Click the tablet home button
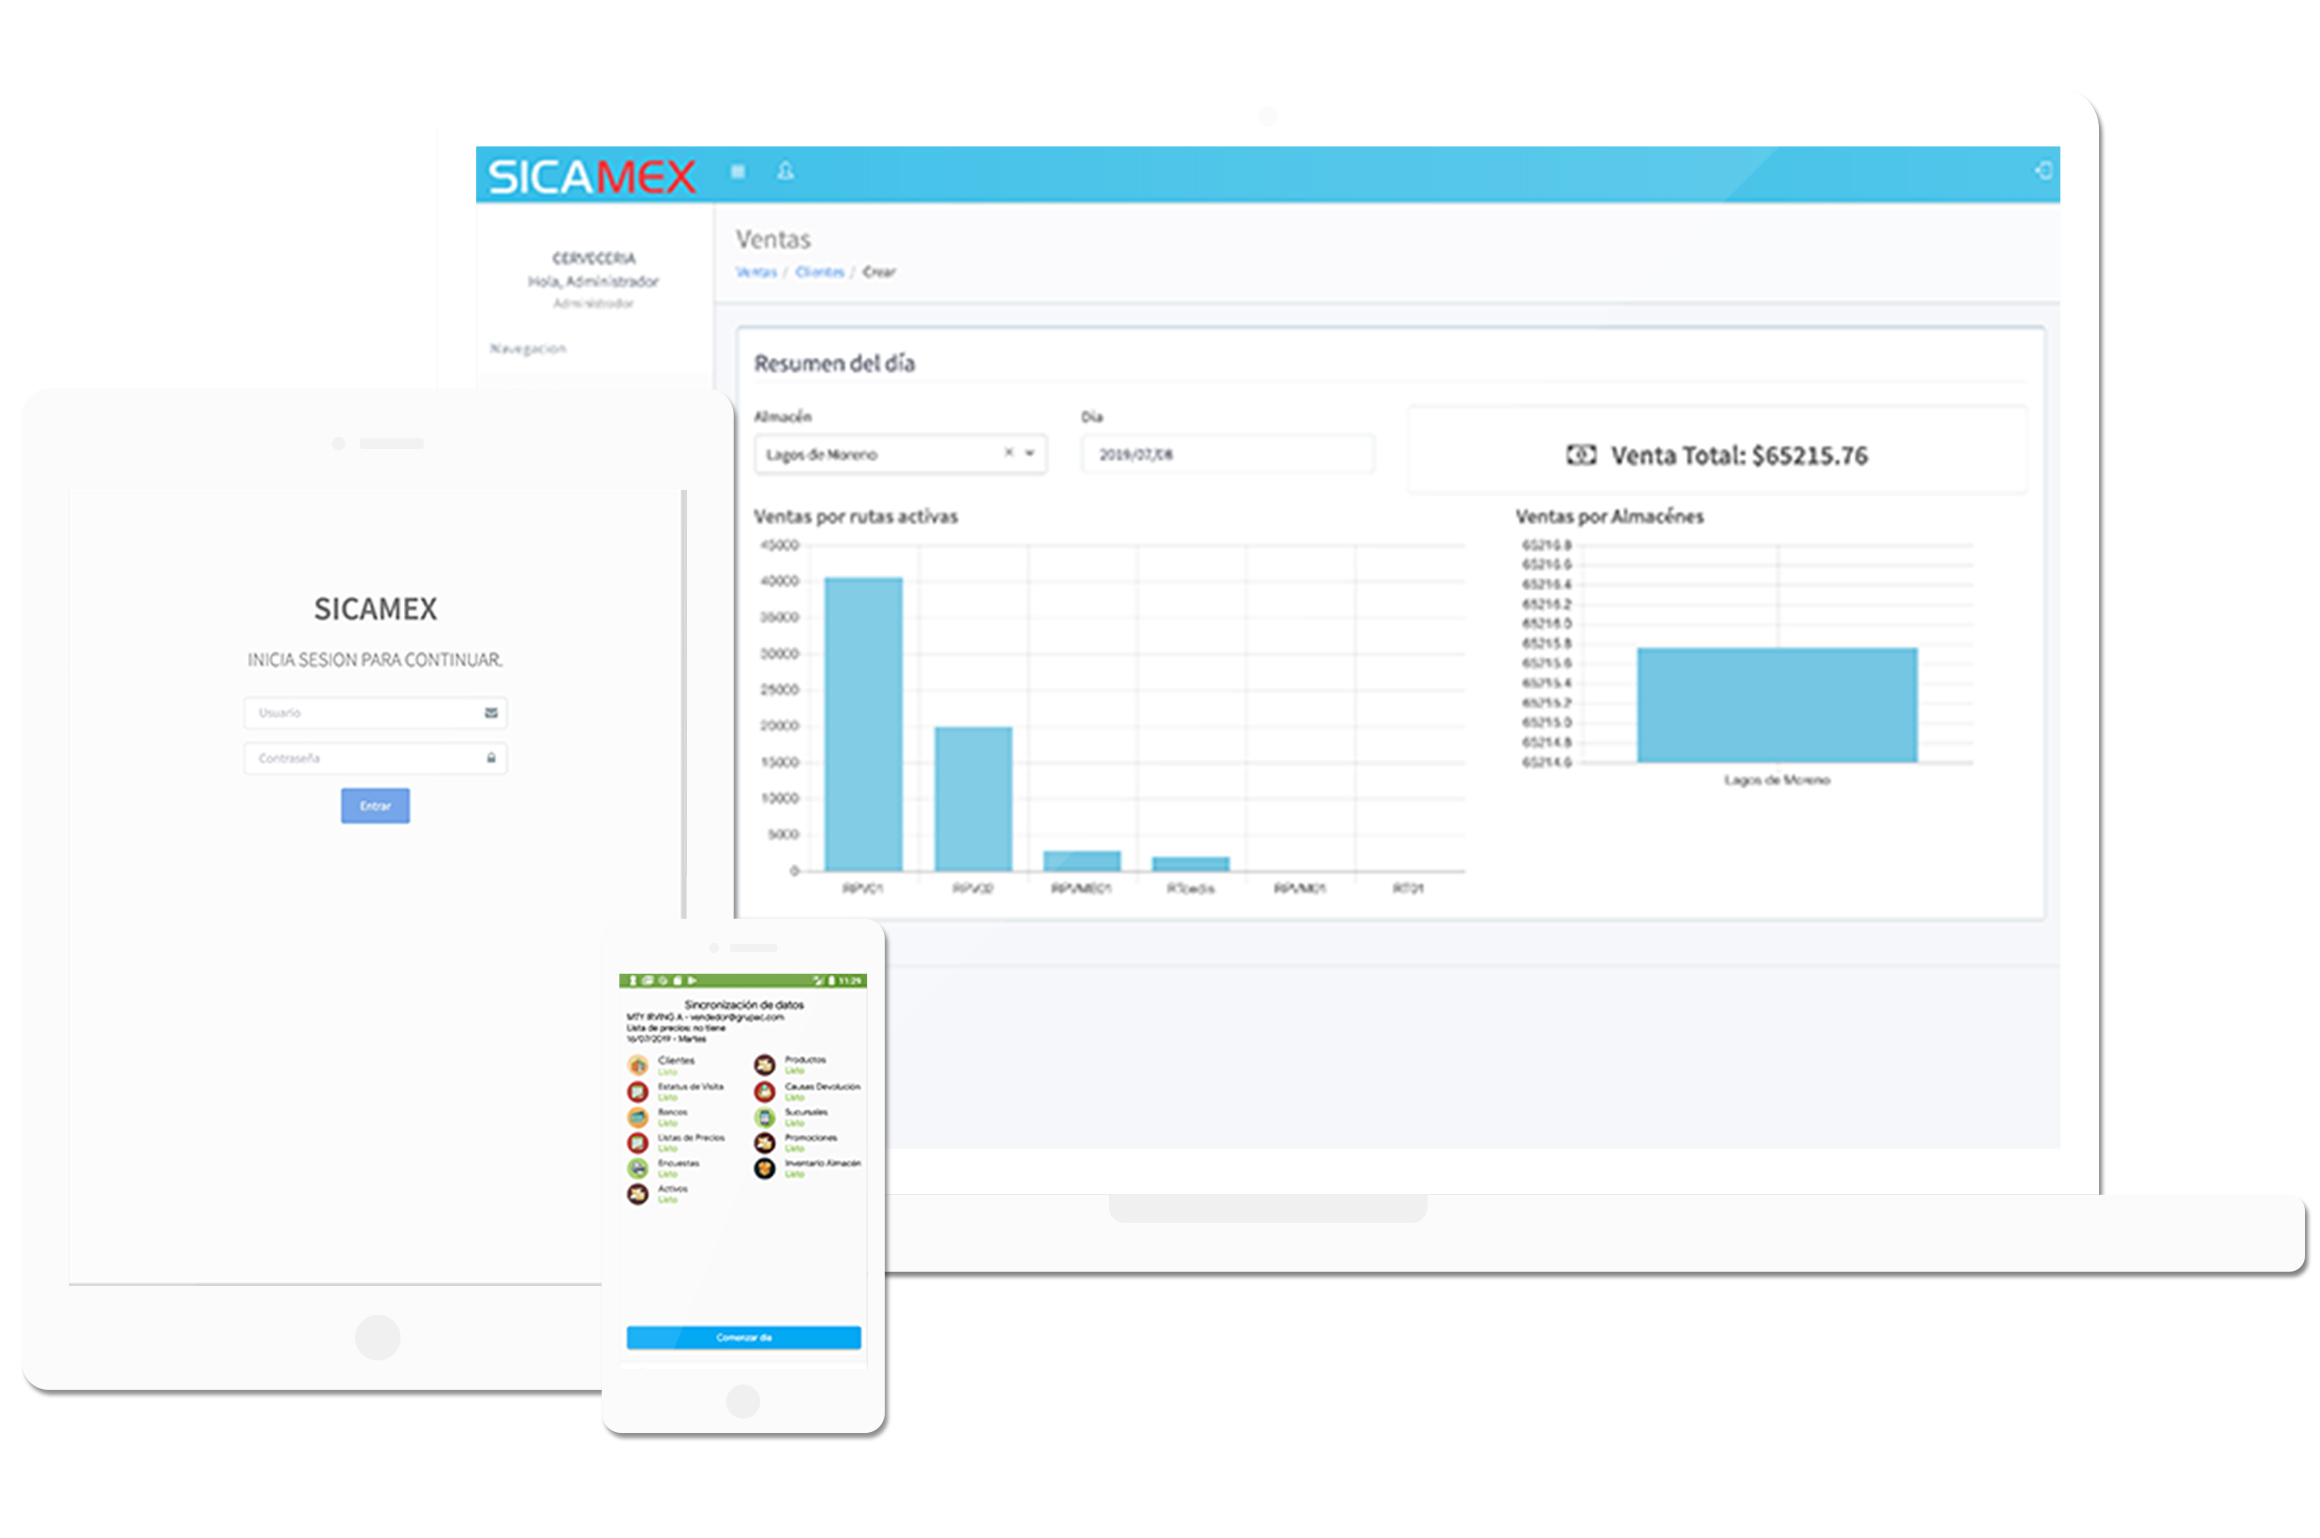 377,1337
